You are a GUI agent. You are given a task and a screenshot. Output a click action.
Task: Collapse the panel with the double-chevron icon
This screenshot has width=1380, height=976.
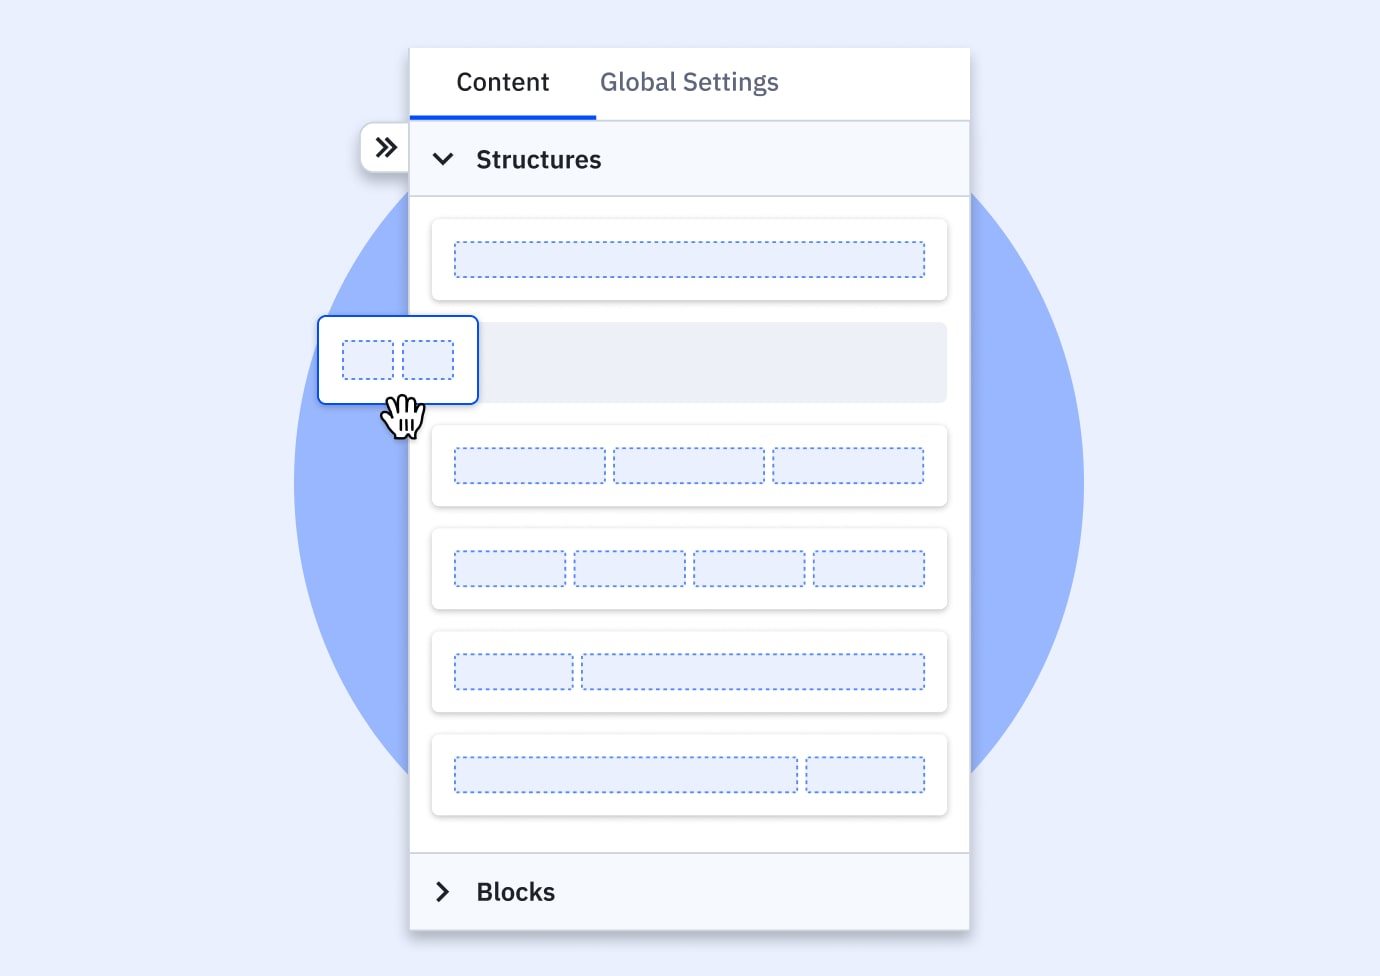click(x=385, y=148)
